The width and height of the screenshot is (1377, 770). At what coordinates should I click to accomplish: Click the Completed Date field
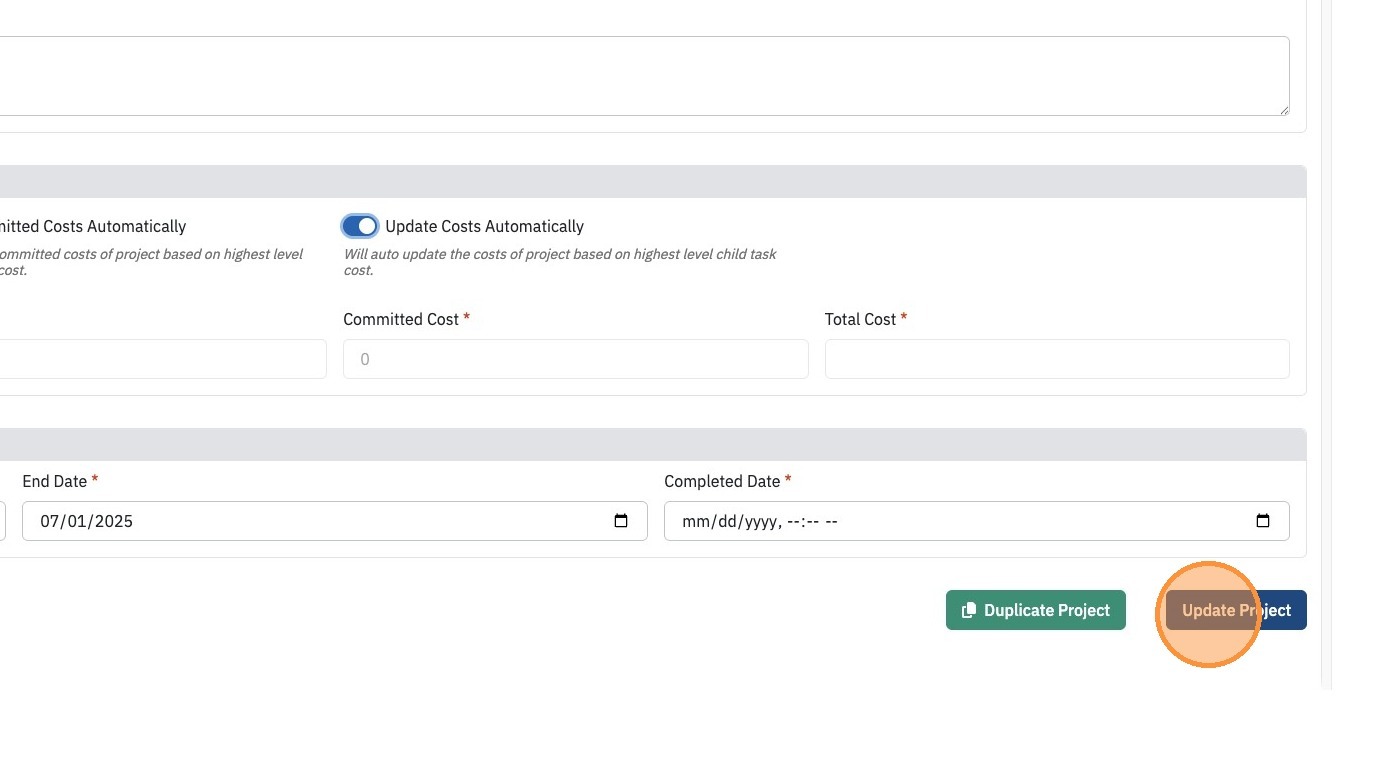[x=977, y=521]
